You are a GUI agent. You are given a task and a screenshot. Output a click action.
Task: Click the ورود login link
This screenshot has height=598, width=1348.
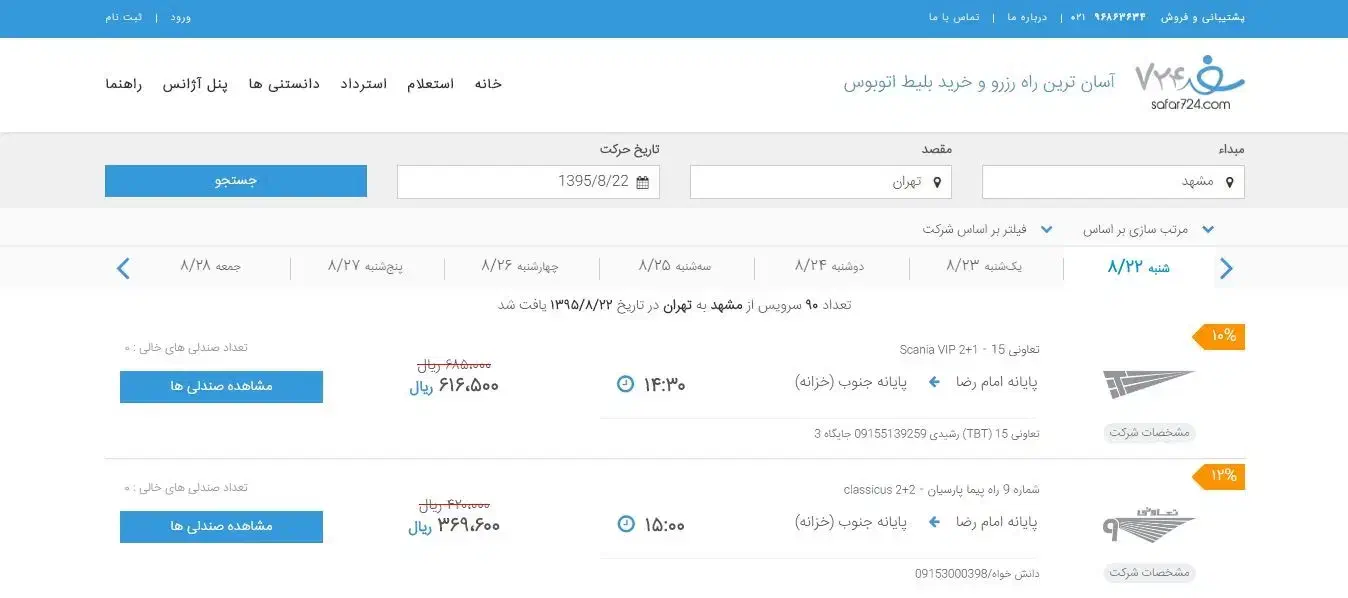pos(181,17)
